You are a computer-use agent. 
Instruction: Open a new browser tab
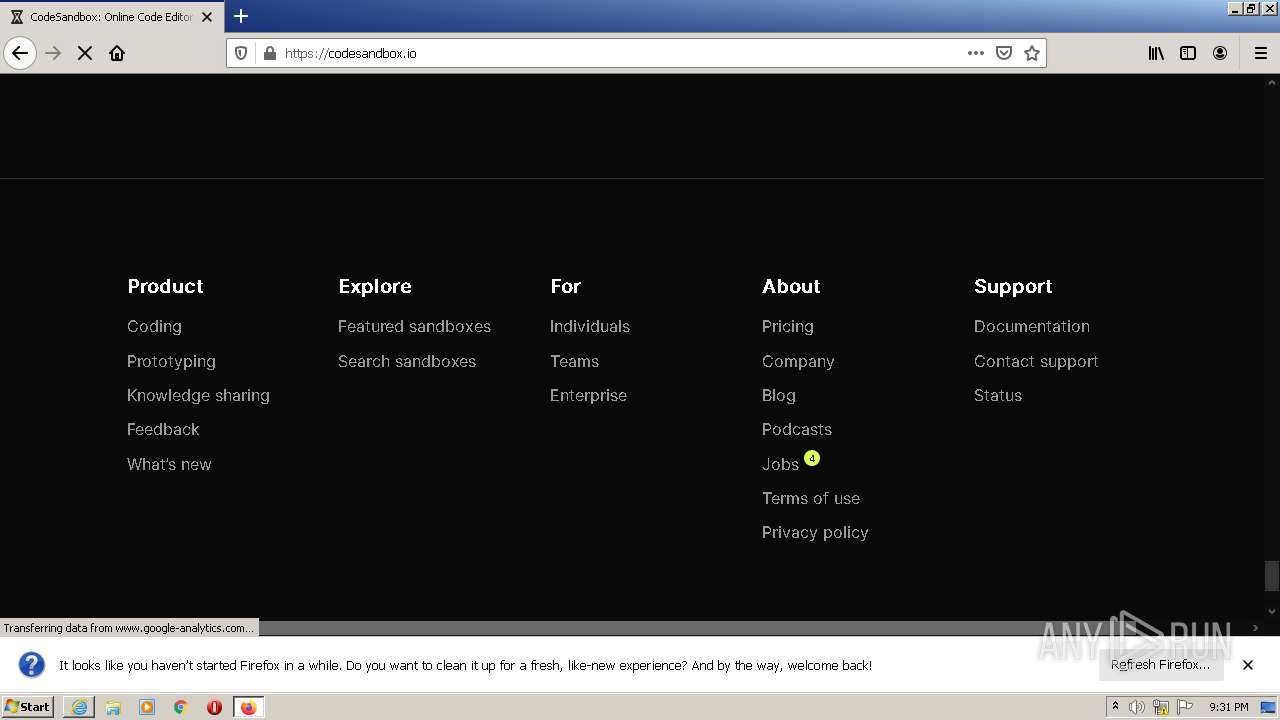click(241, 16)
